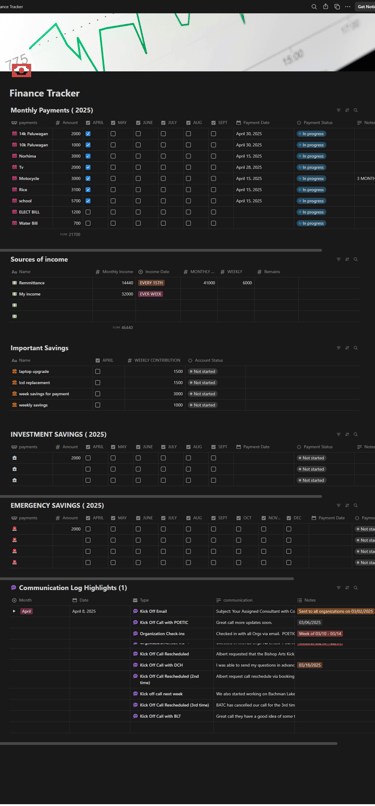Click the share icon in top bar

[x=325, y=7]
